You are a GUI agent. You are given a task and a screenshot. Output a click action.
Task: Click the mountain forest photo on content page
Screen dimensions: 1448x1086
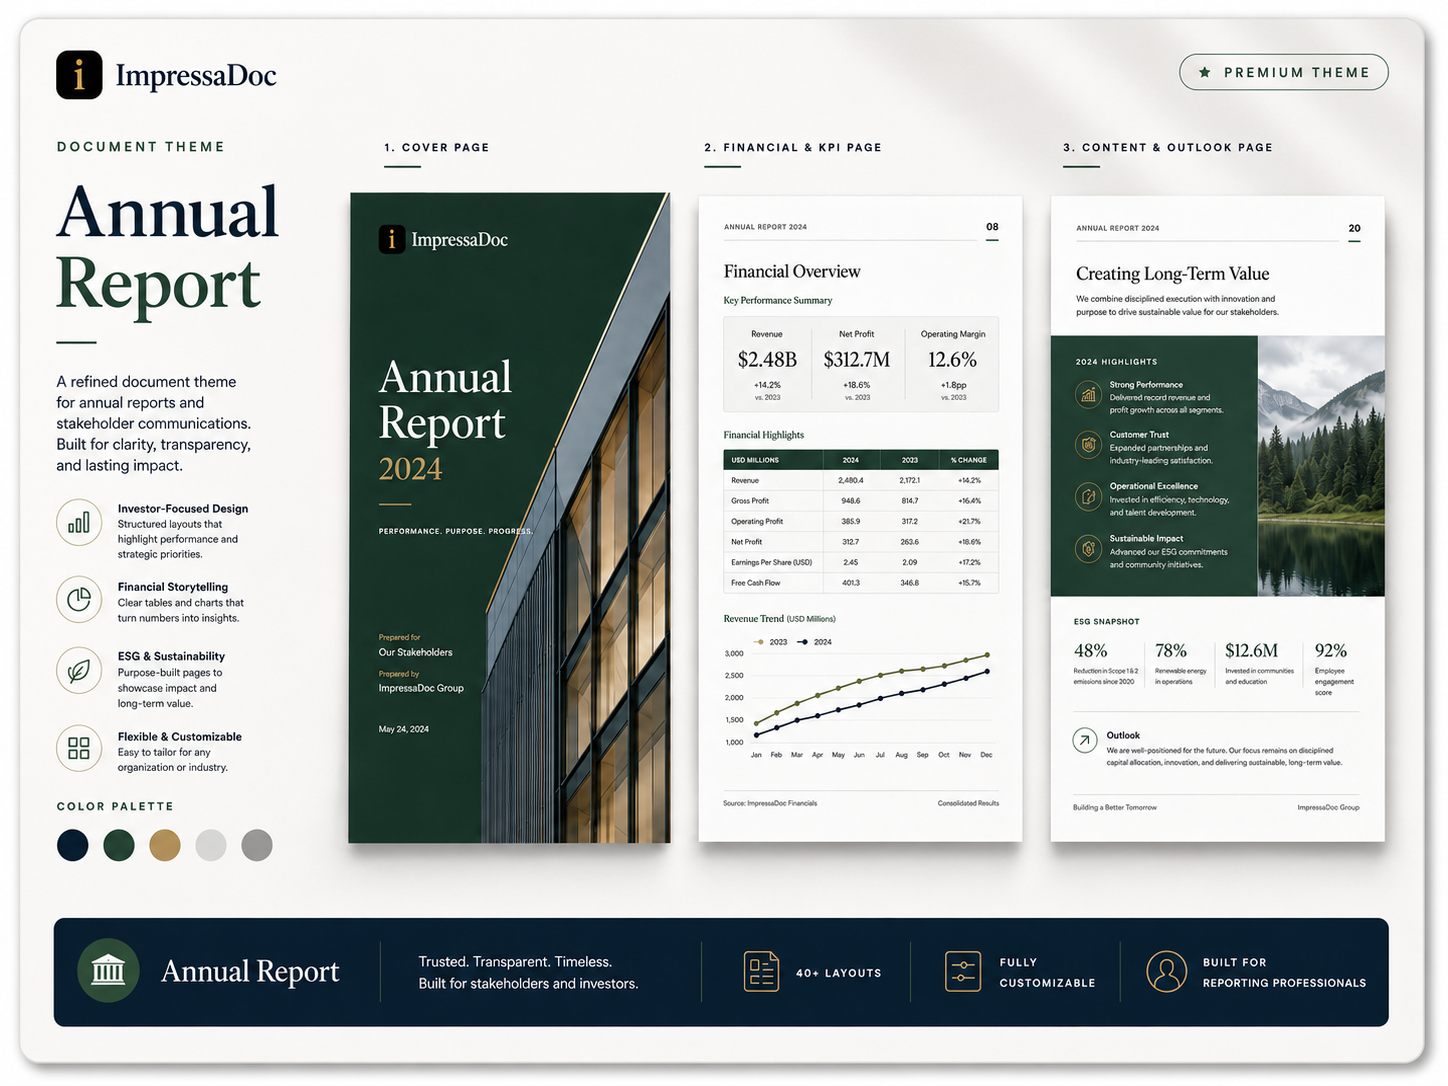(x=1321, y=466)
